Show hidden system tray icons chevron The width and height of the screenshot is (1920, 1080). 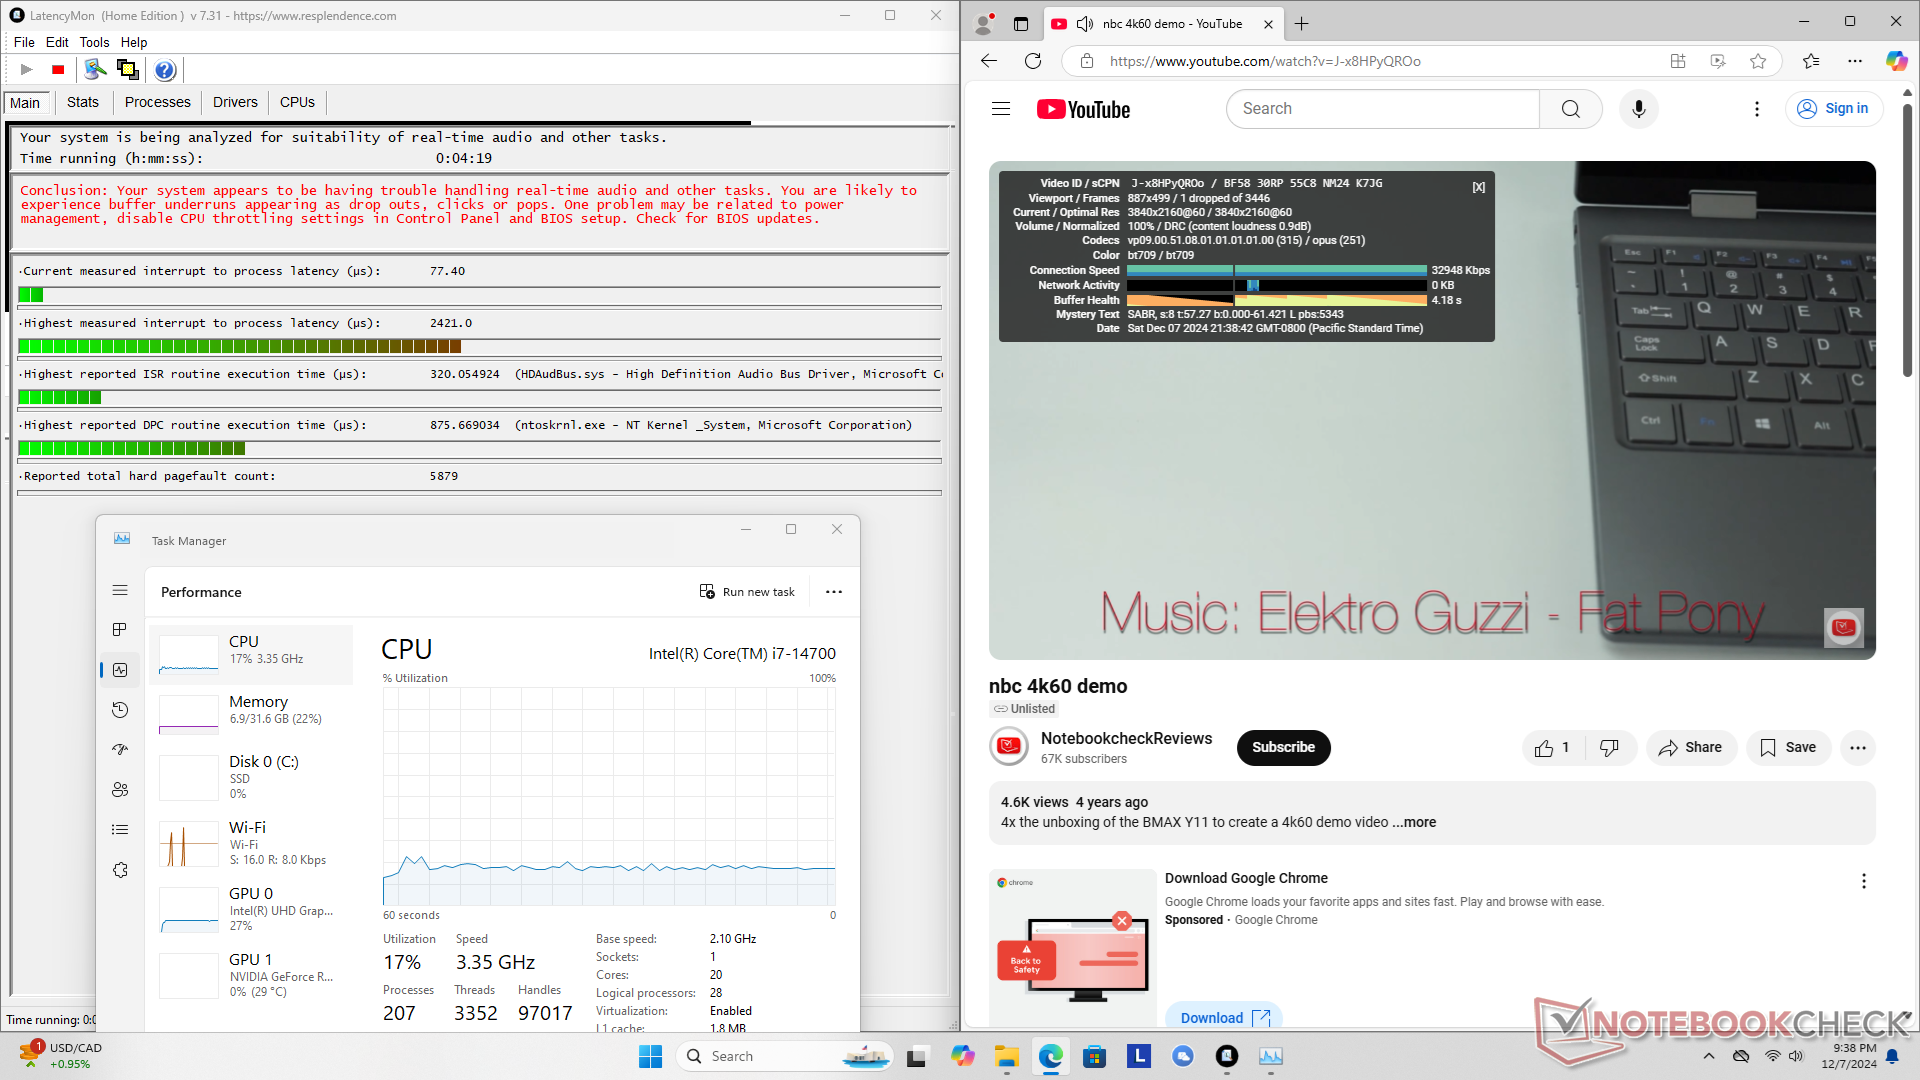pyautogui.click(x=1708, y=1056)
